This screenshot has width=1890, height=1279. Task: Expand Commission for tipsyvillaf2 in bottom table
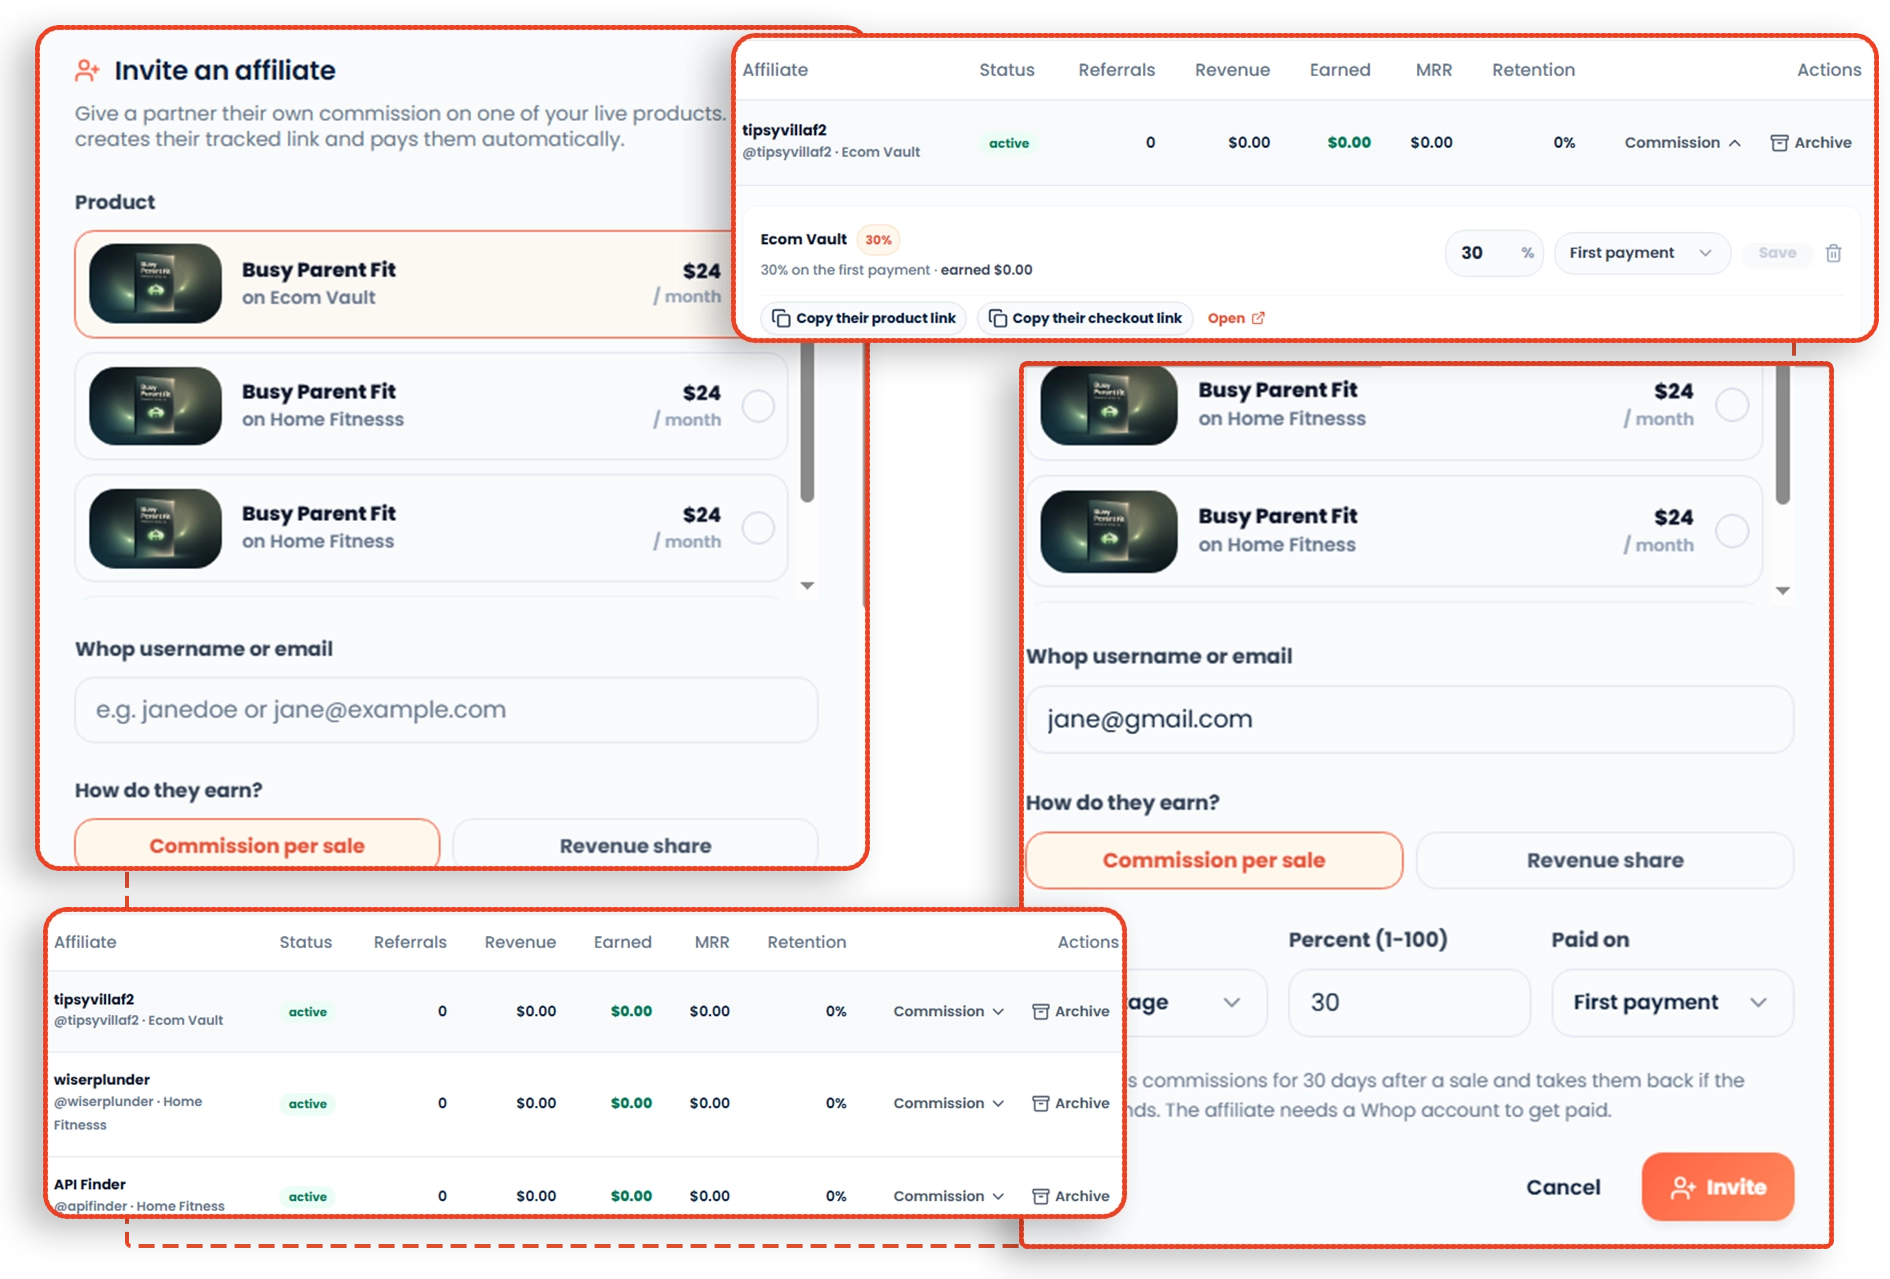[x=948, y=1011]
